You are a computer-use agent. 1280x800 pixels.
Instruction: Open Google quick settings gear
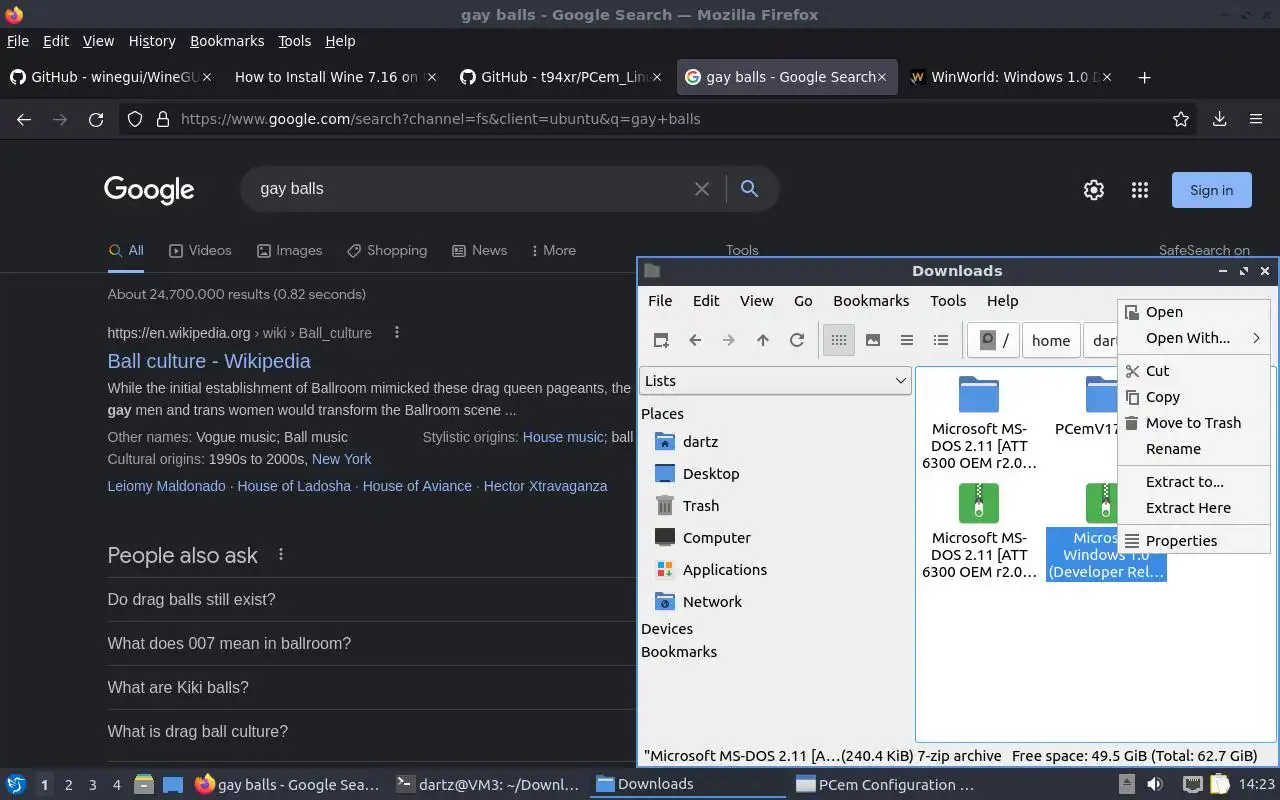coord(1094,190)
